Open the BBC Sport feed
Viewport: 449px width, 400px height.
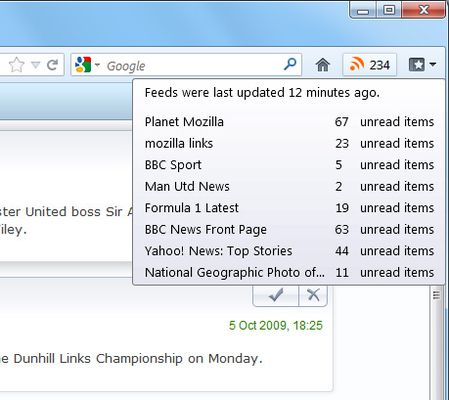tap(289, 165)
